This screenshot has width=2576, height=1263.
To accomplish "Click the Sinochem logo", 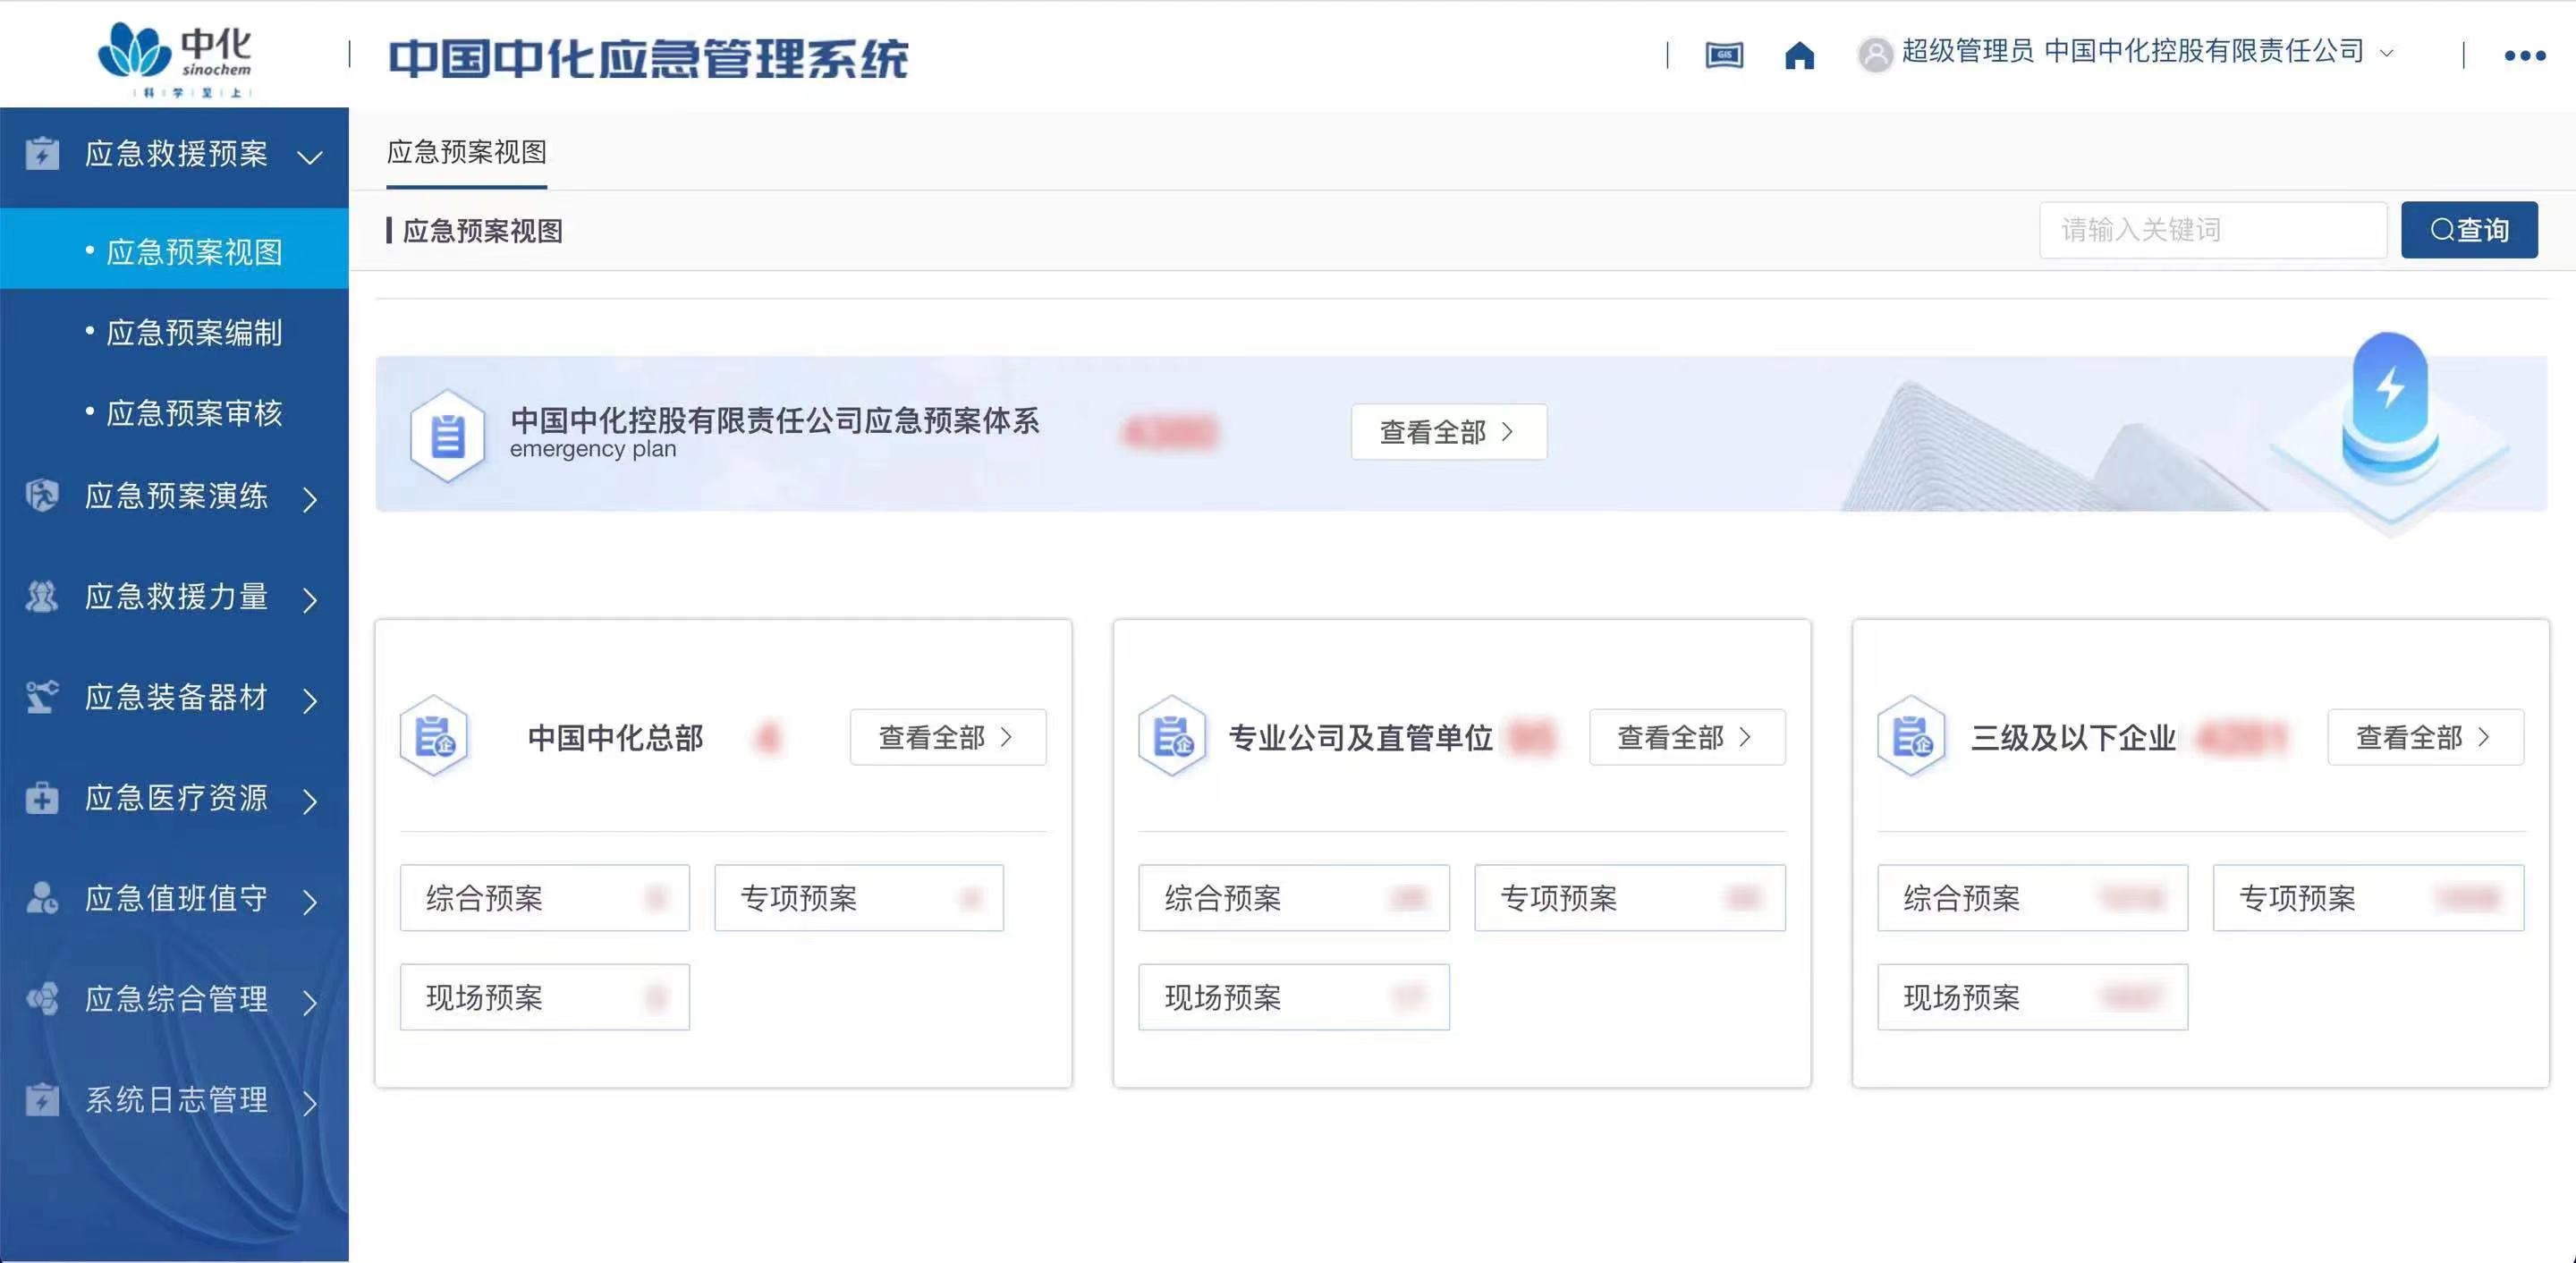I will pos(175,58).
